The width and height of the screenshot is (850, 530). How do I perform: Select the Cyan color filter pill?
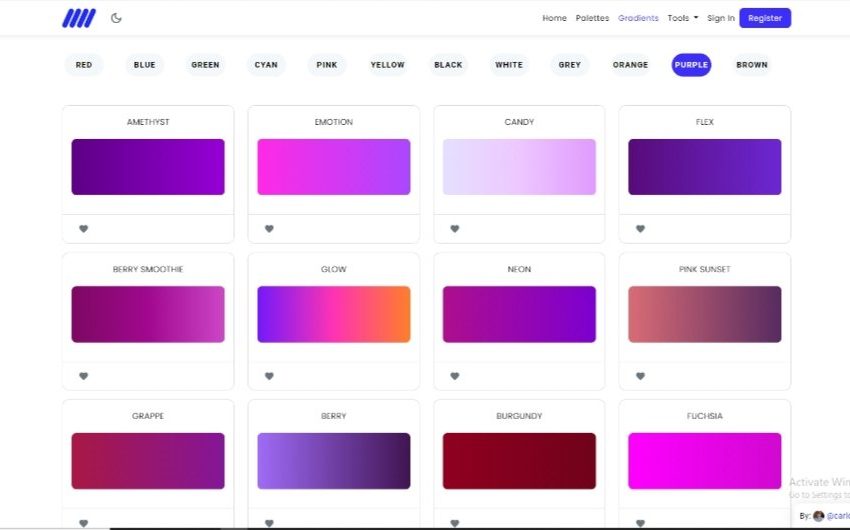(x=266, y=65)
